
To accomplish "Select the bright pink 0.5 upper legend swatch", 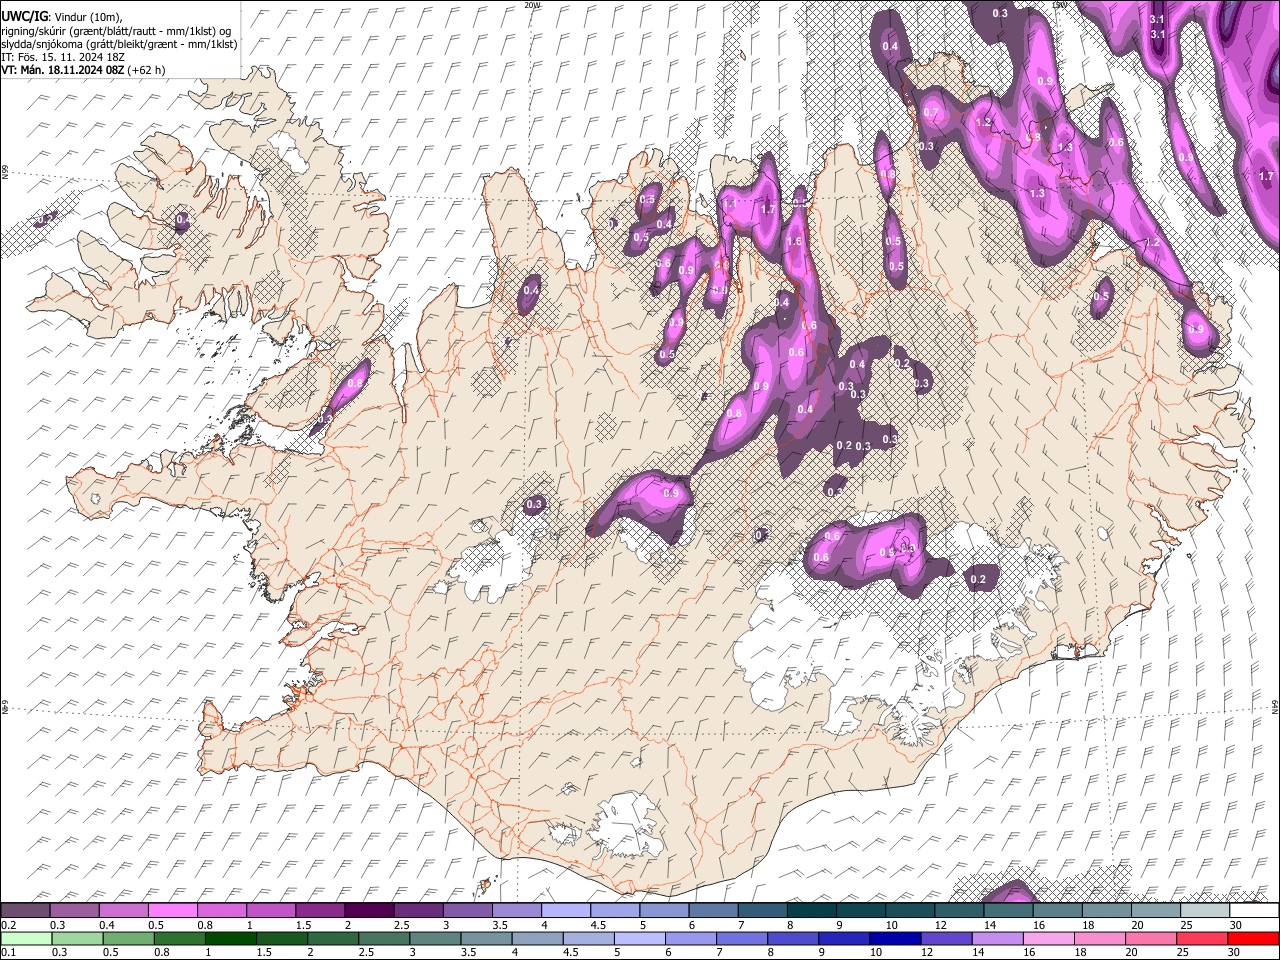I will [172, 910].
